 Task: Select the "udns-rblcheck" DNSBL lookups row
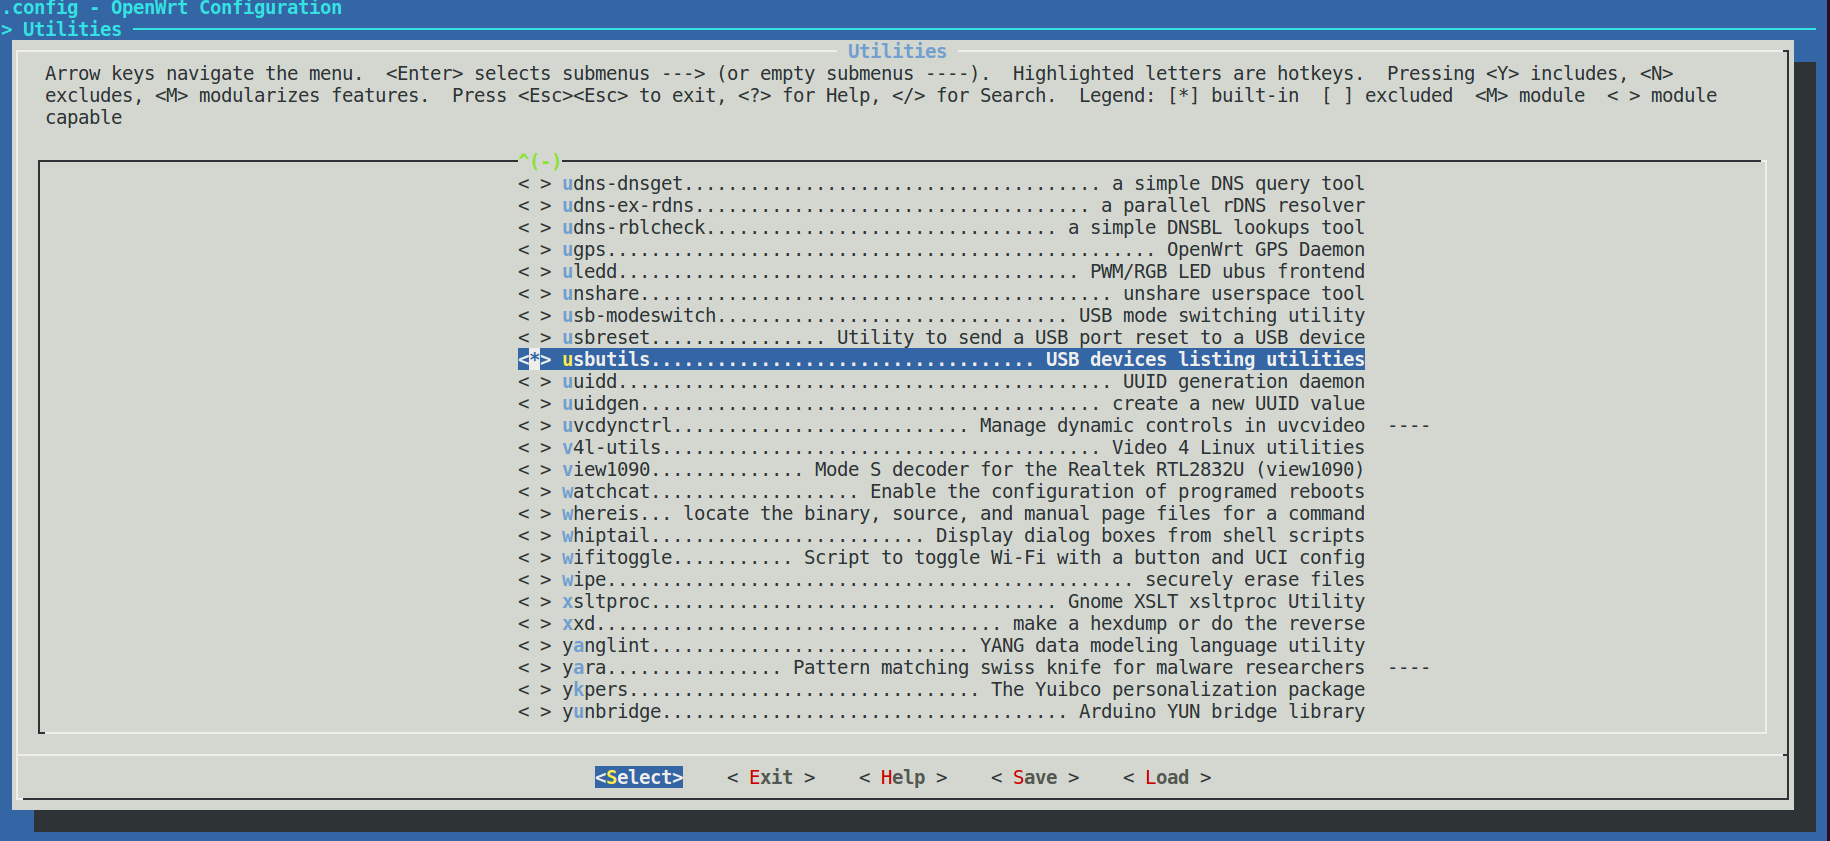coord(941,228)
